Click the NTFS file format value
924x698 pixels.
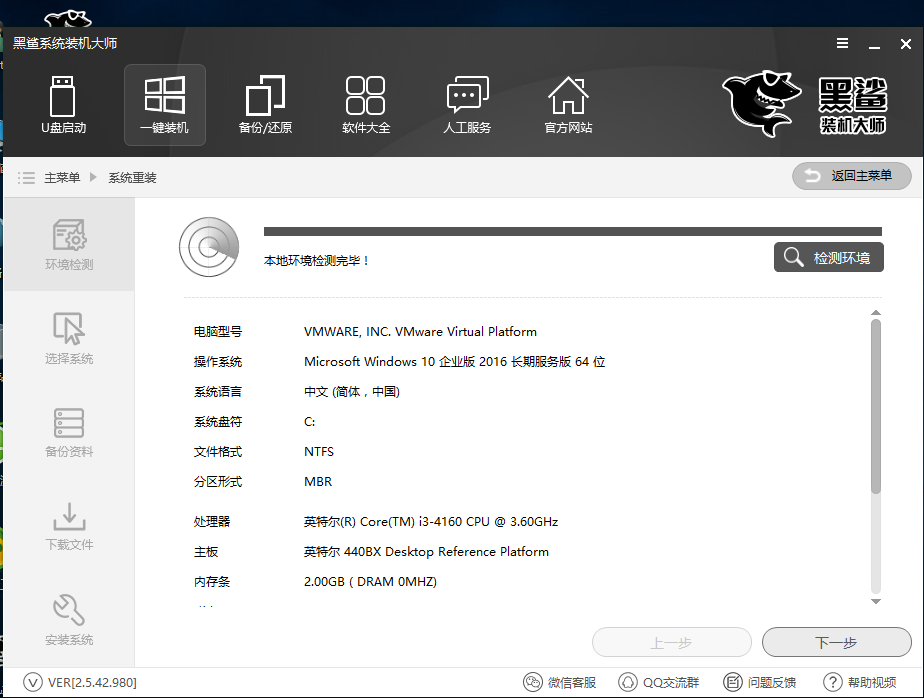pyautogui.click(x=319, y=452)
